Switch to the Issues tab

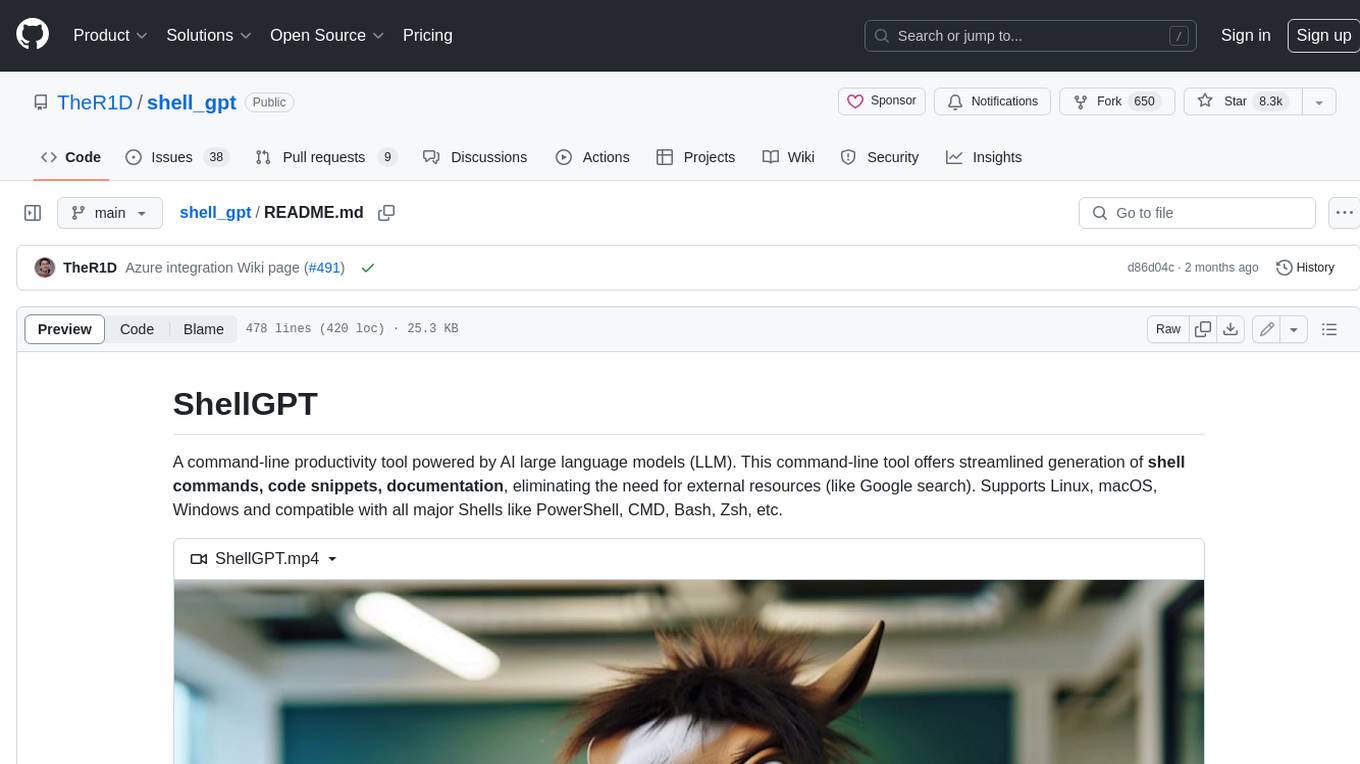point(176,157)
